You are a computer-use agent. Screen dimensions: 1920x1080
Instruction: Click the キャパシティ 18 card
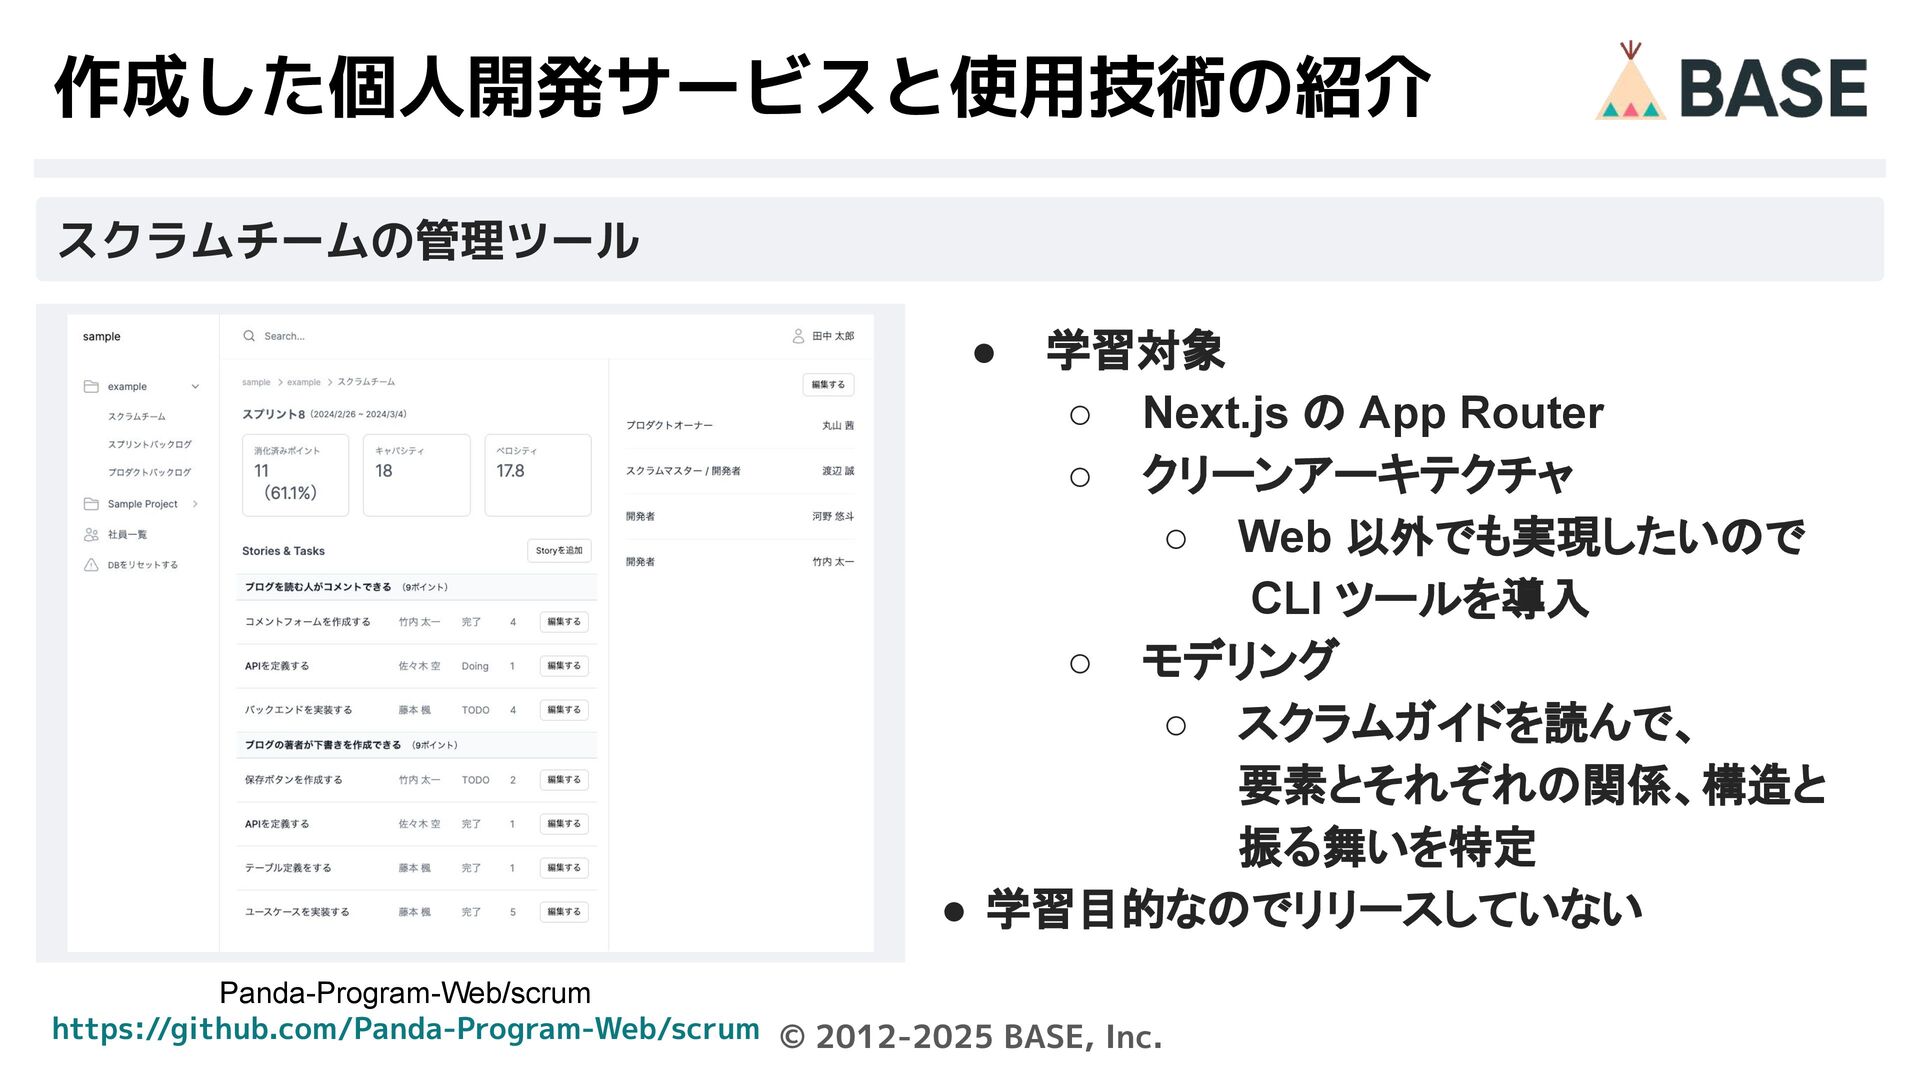coord(416,475)
